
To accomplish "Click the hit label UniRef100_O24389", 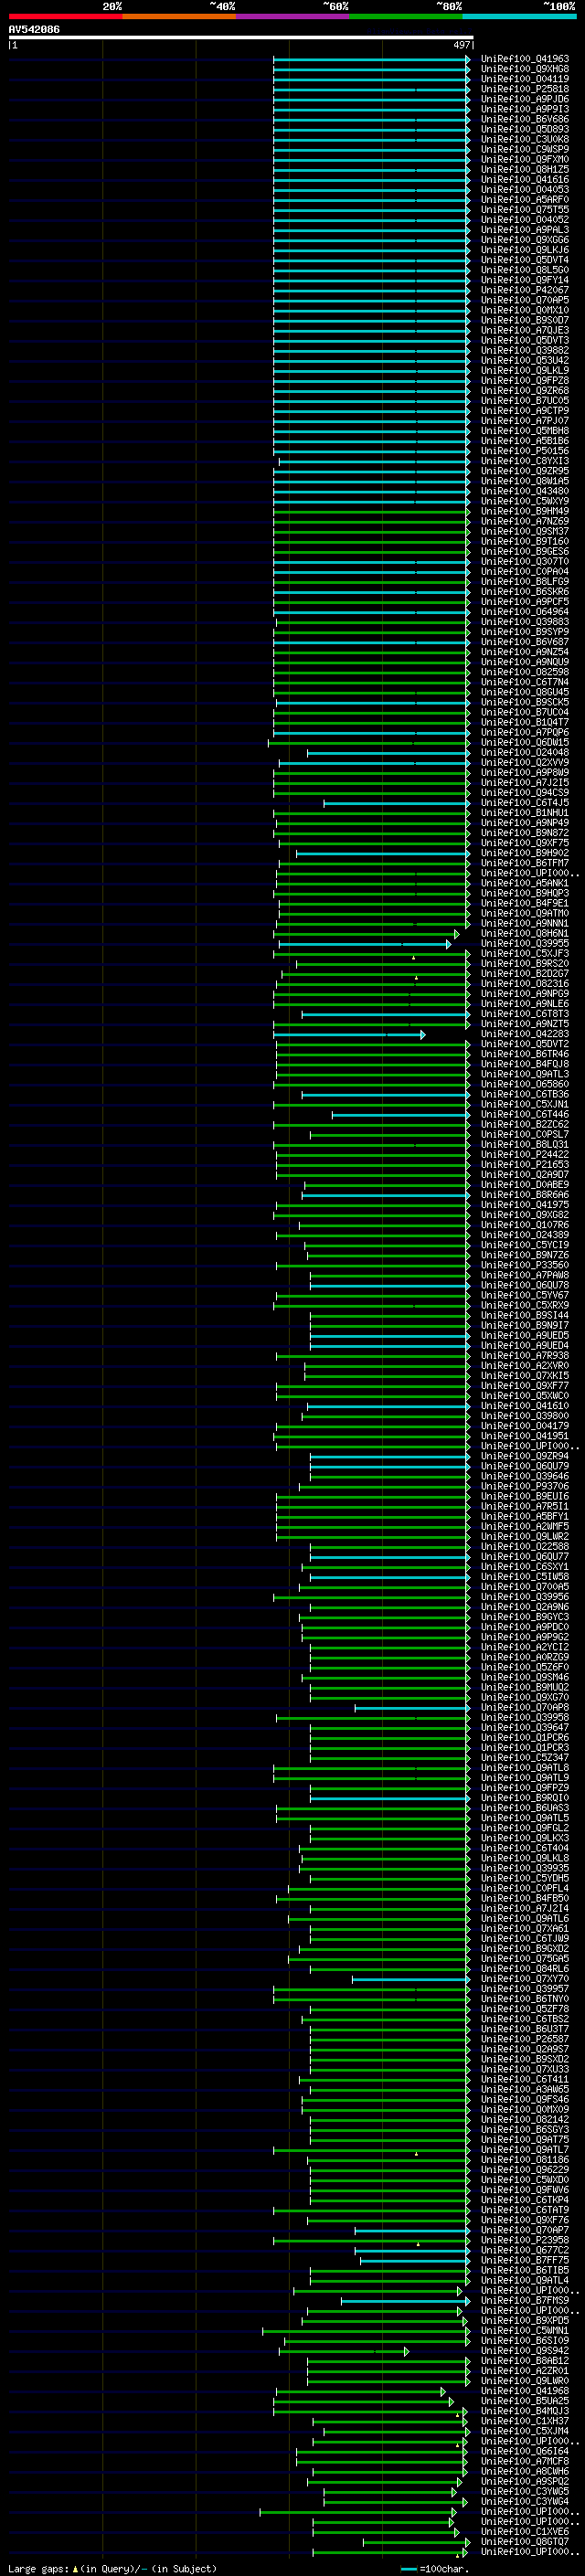I will [x=525, y=1236].
